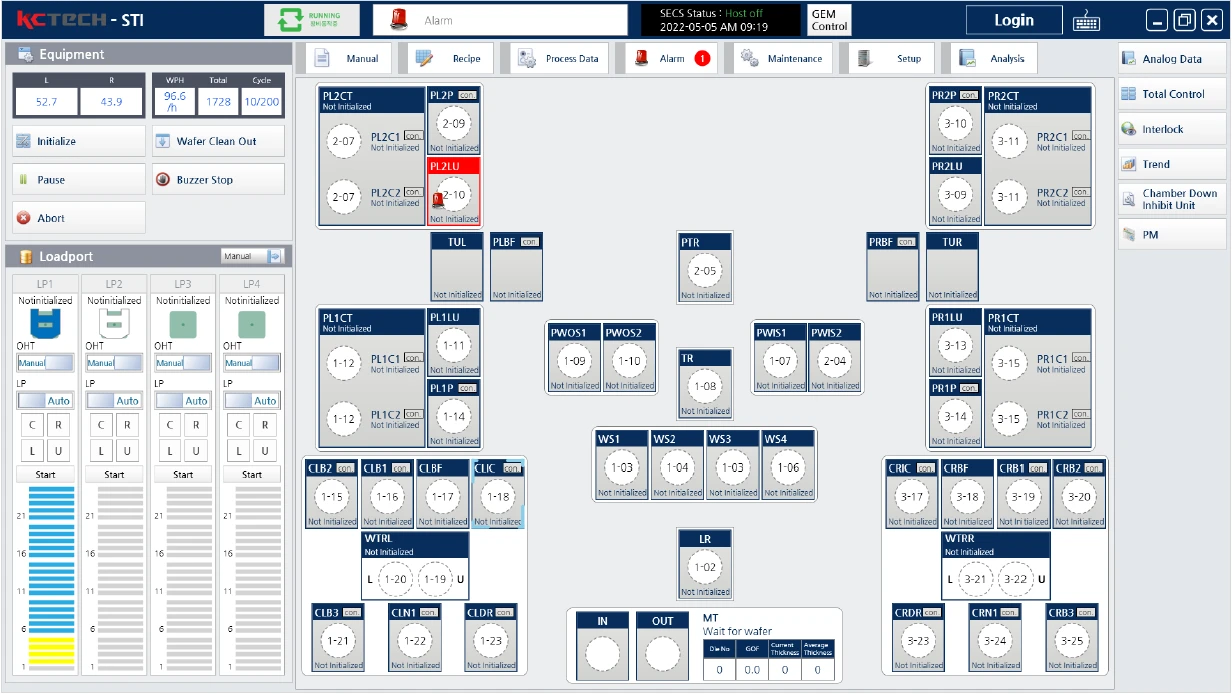Click the L field value 52.7
1232x694 pixels.
[x=46, y=102]
